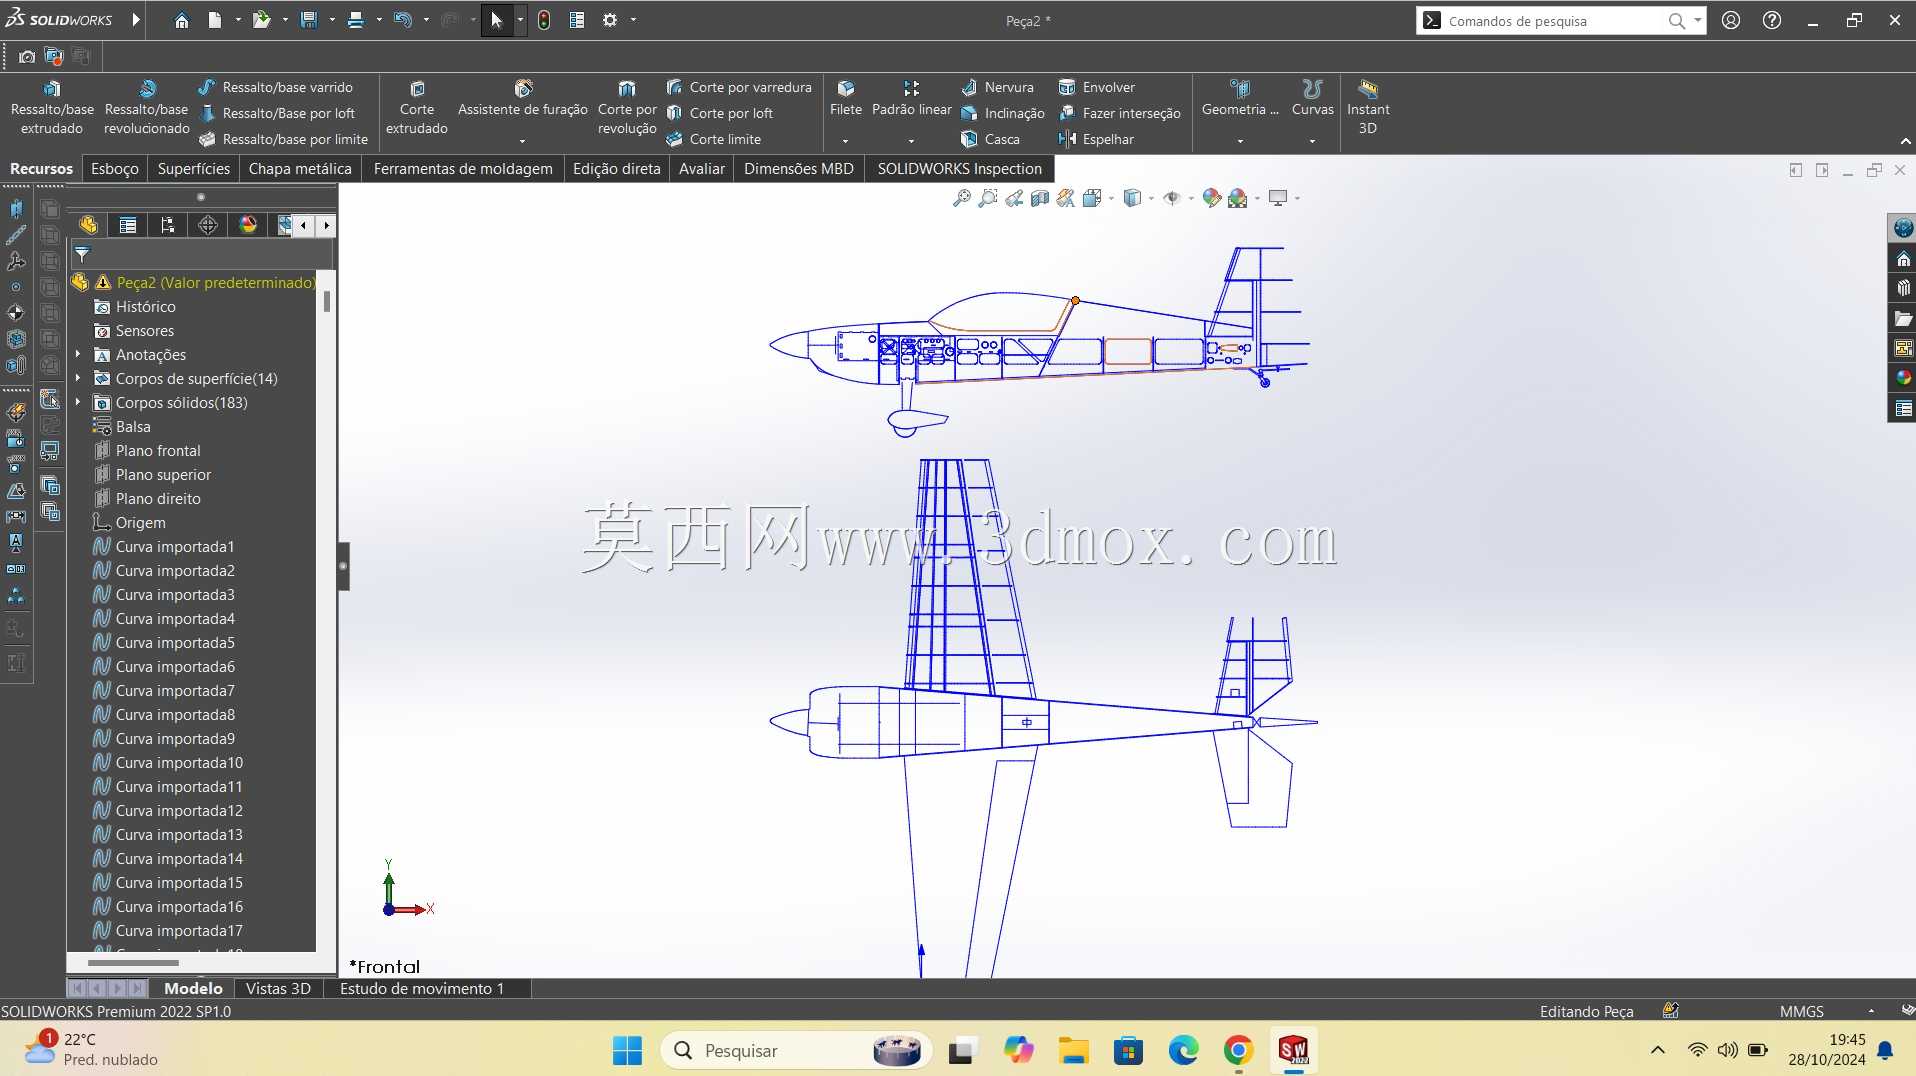Open Assistente de furação tool

pos(523,99)
